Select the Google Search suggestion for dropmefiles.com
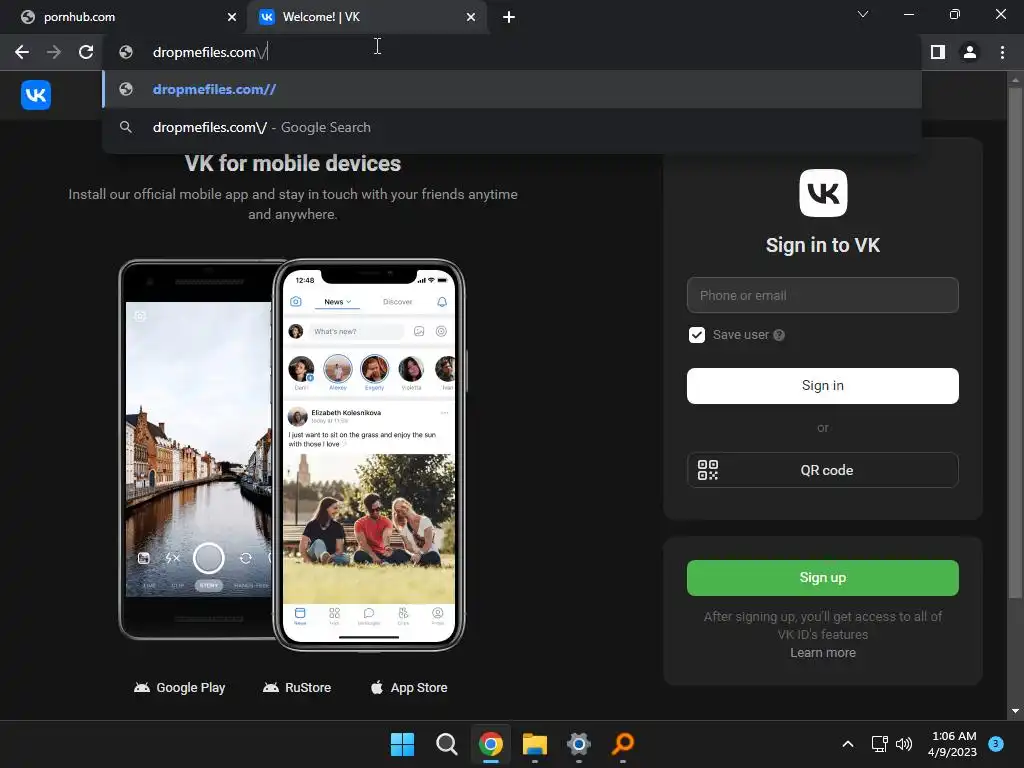1024x768 pixels. click(512, 127)
